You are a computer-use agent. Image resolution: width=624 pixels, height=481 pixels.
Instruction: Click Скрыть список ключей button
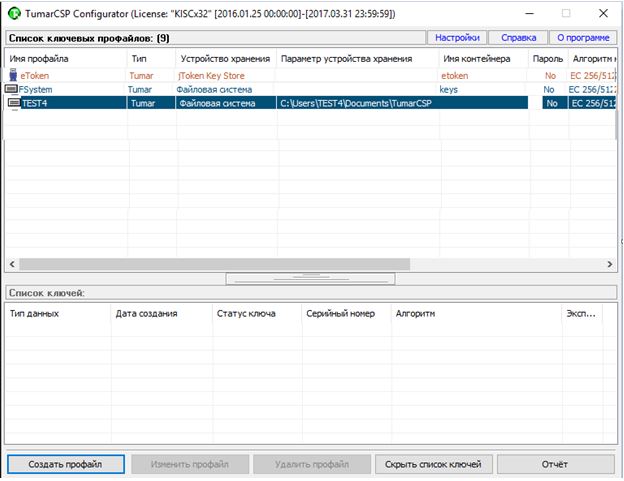pos(434,464)
